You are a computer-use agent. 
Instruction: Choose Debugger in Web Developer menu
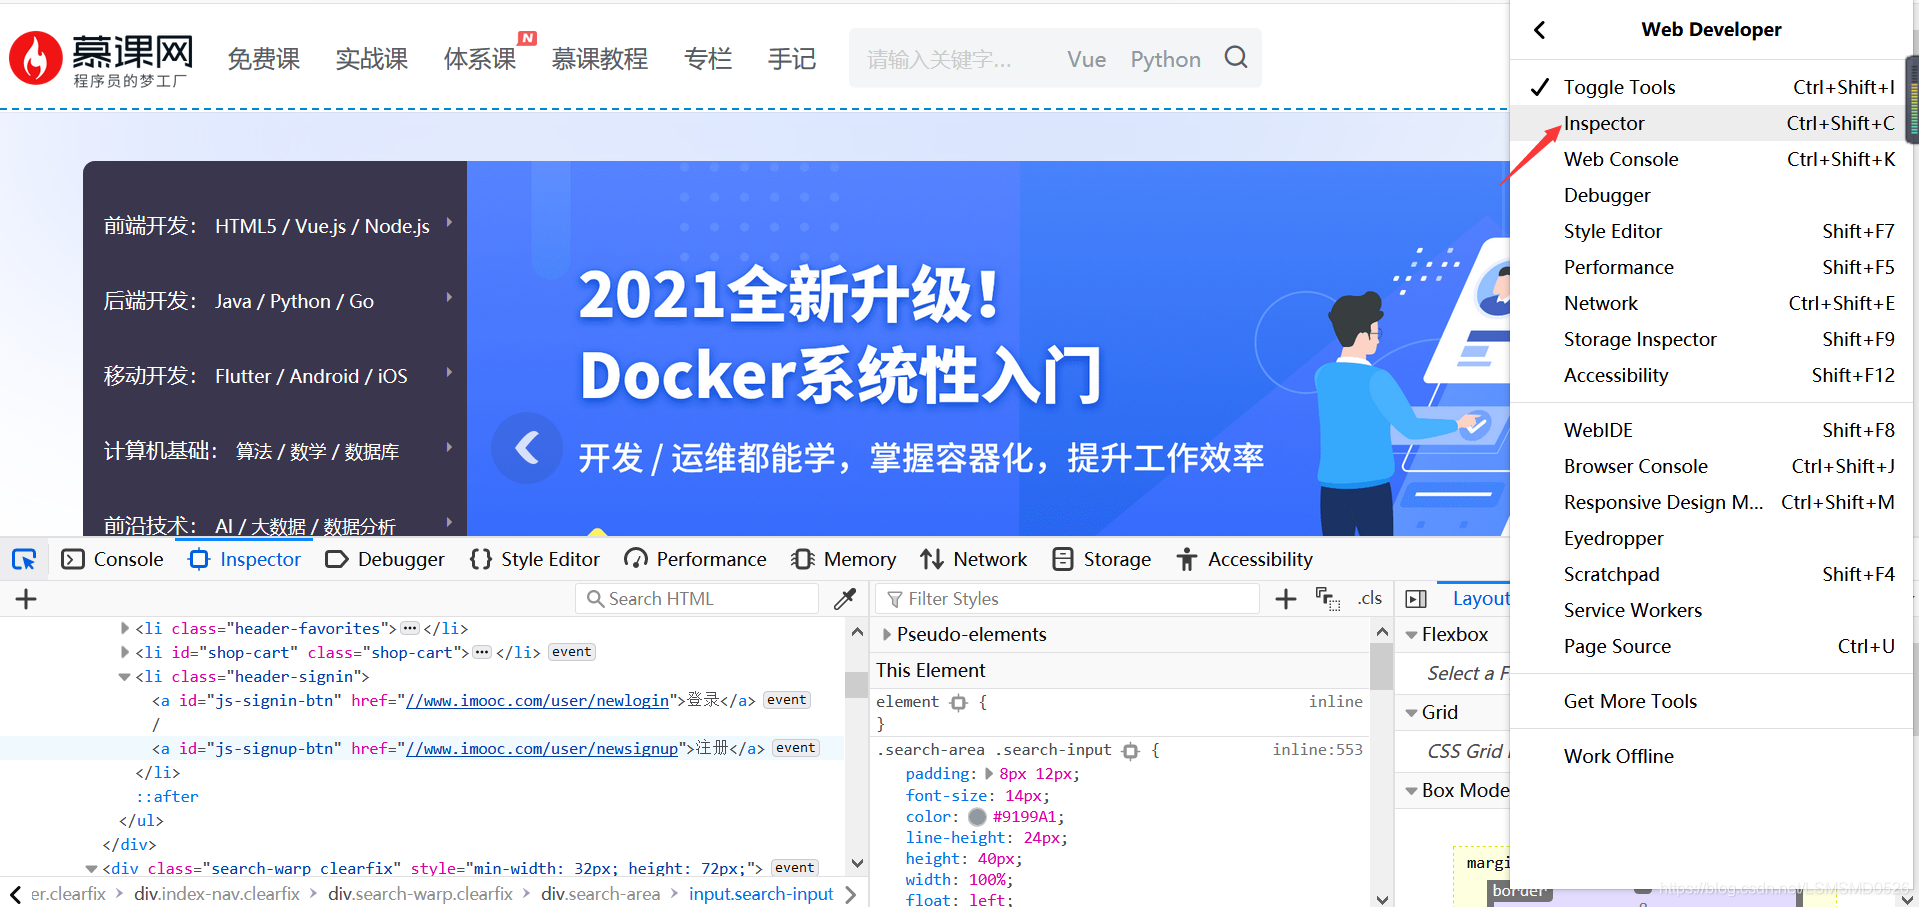click(1711, 195)
